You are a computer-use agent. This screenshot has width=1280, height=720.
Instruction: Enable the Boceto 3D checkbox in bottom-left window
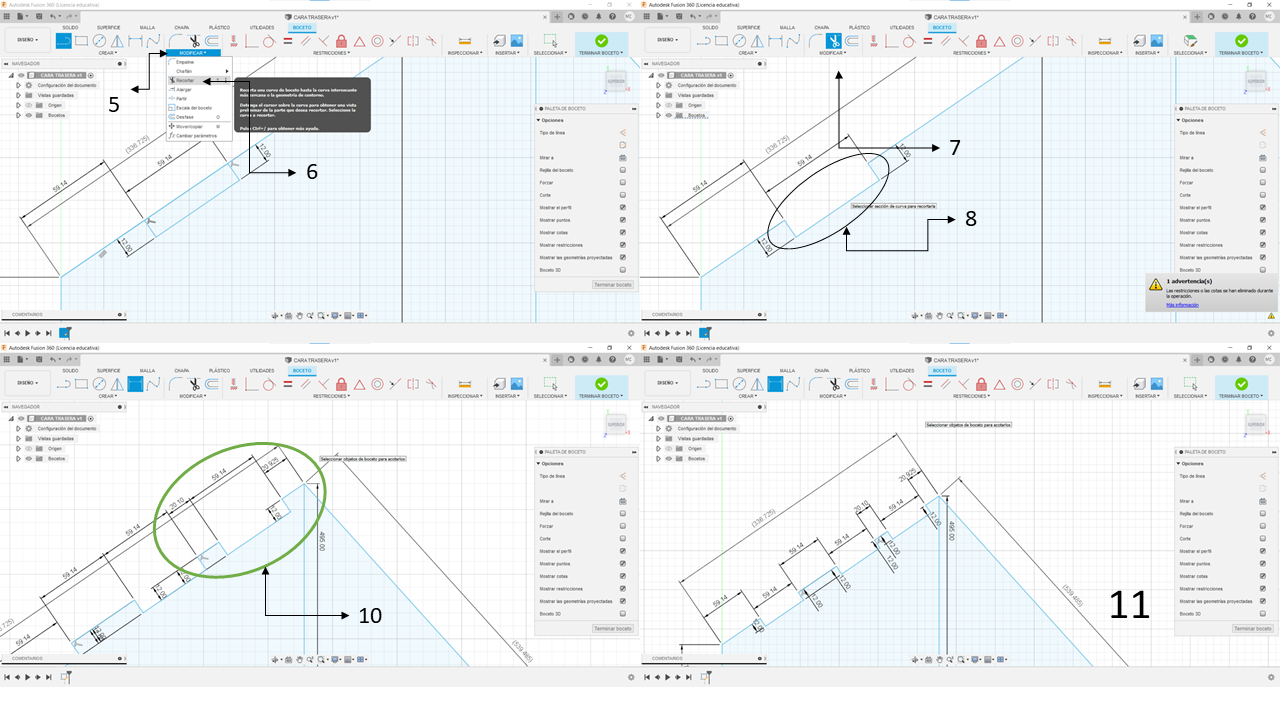coord(622,614)
